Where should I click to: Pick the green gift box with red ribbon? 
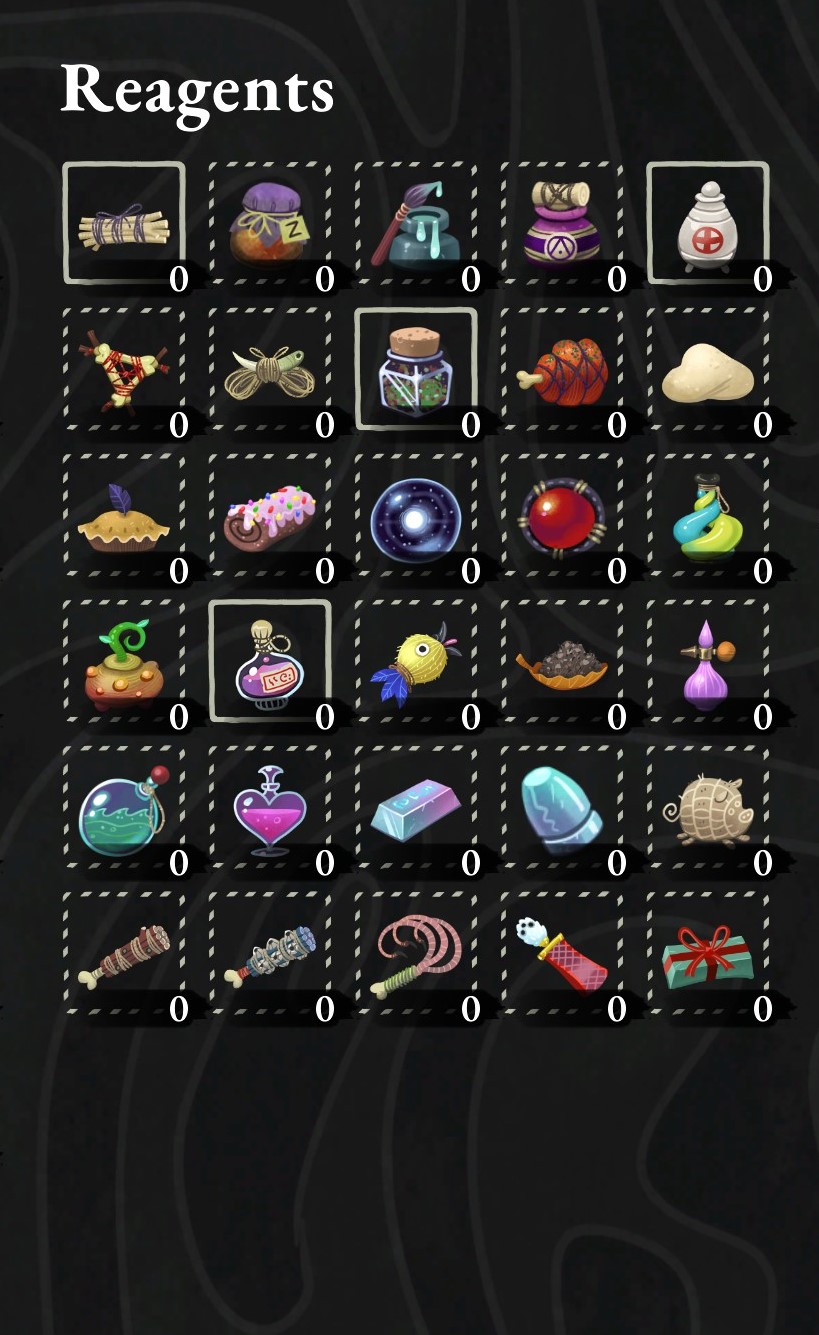coord(708,954)
